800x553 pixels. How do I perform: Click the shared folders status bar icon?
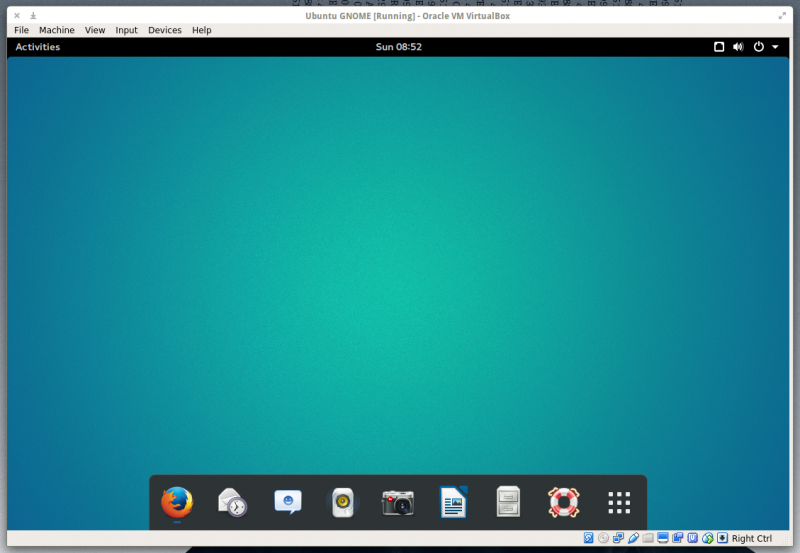pyautogui.click(x=648, y=538)
